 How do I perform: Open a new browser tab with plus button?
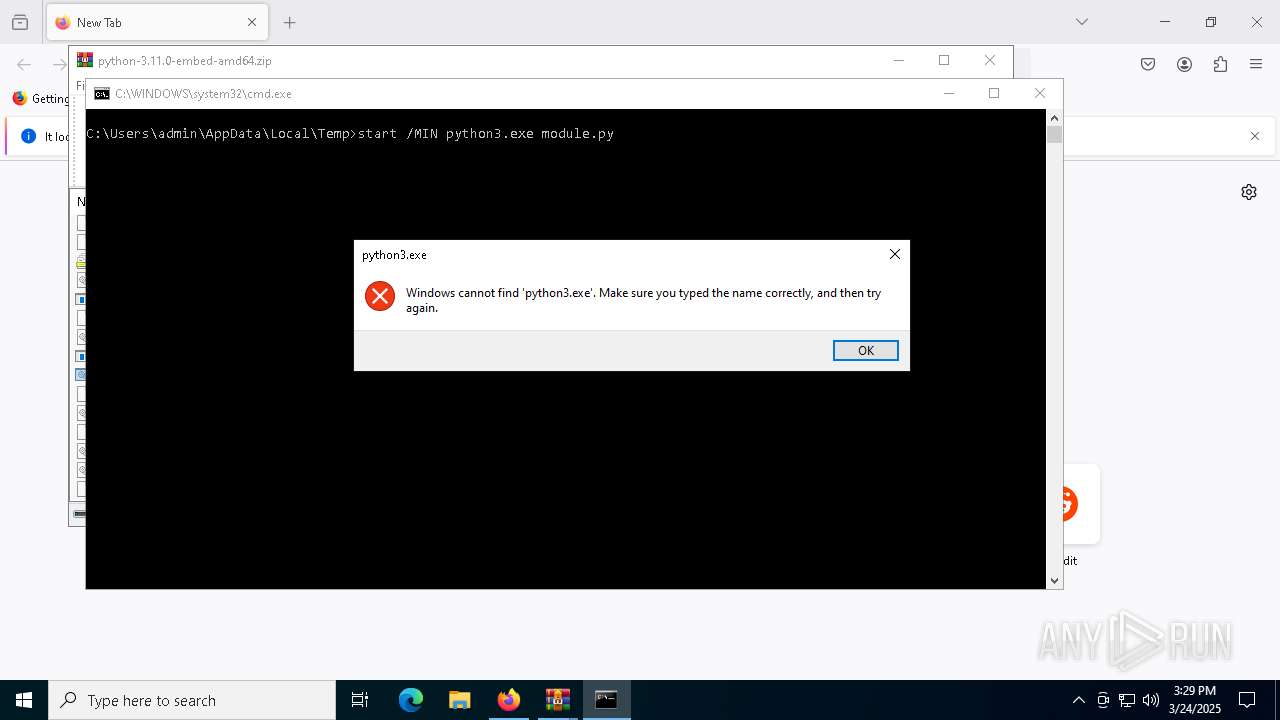click(x=290, y=22)
